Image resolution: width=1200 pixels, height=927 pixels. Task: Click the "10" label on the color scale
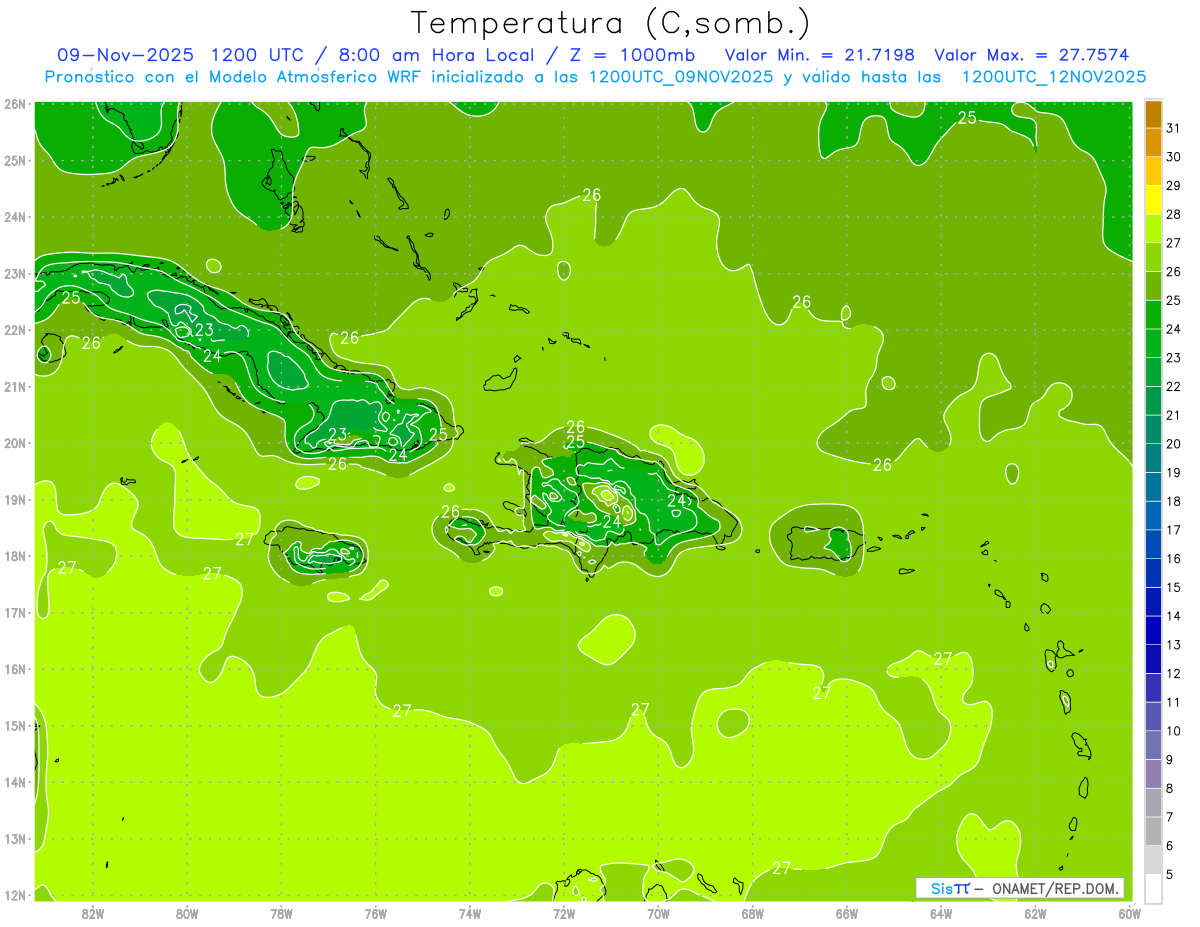[1174, 731]
